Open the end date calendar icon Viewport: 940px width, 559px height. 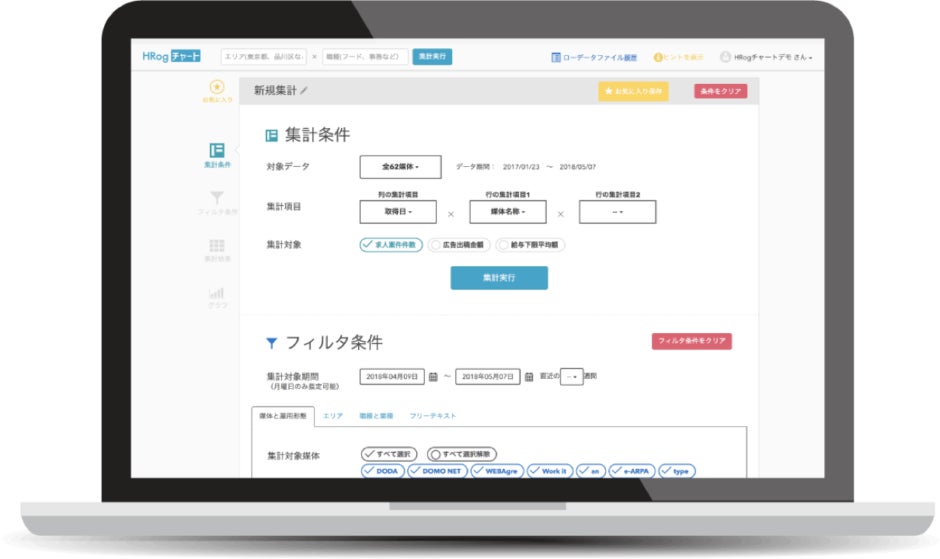[529, 377]
